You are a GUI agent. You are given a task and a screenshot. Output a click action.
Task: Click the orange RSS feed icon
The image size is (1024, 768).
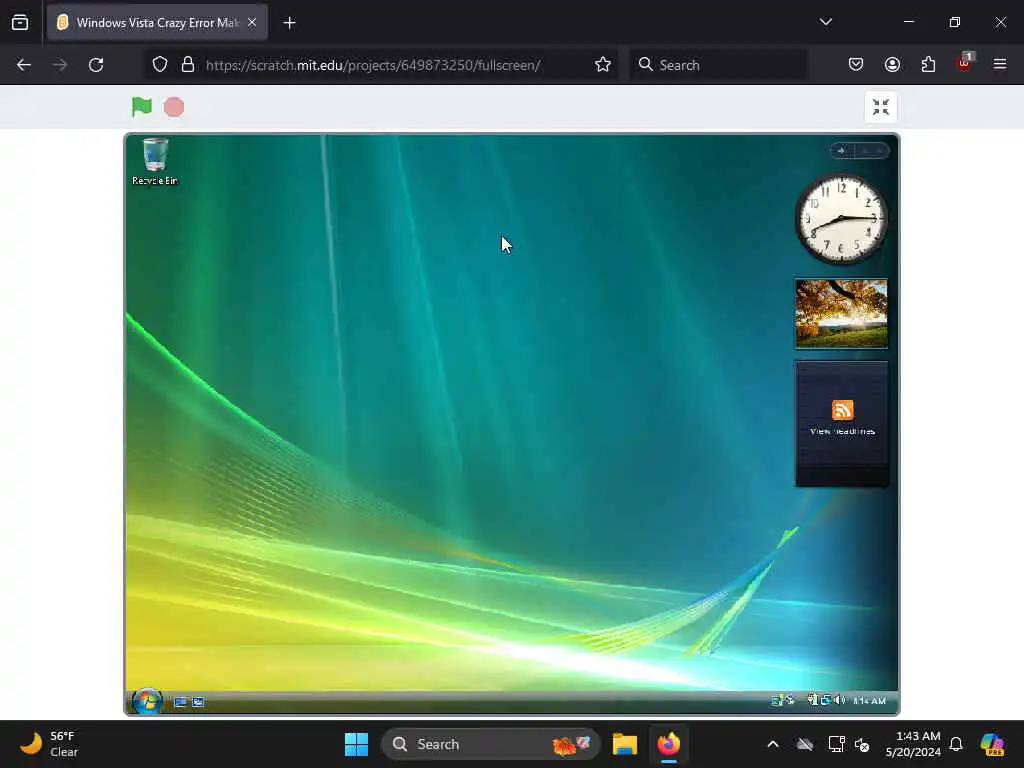(842, 409)
